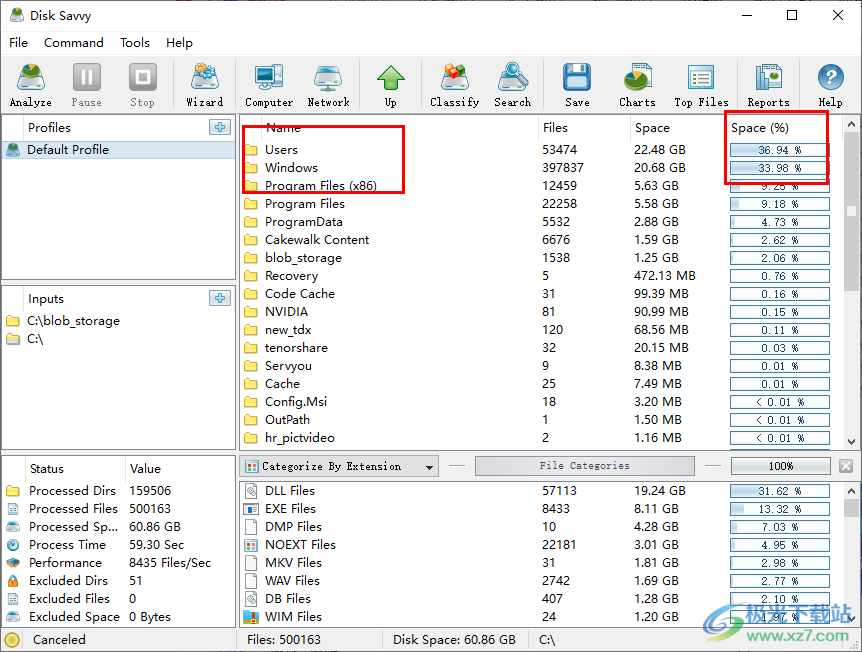Open the Charts tool
Screen dimensions: 862x652
coord(637,85)
